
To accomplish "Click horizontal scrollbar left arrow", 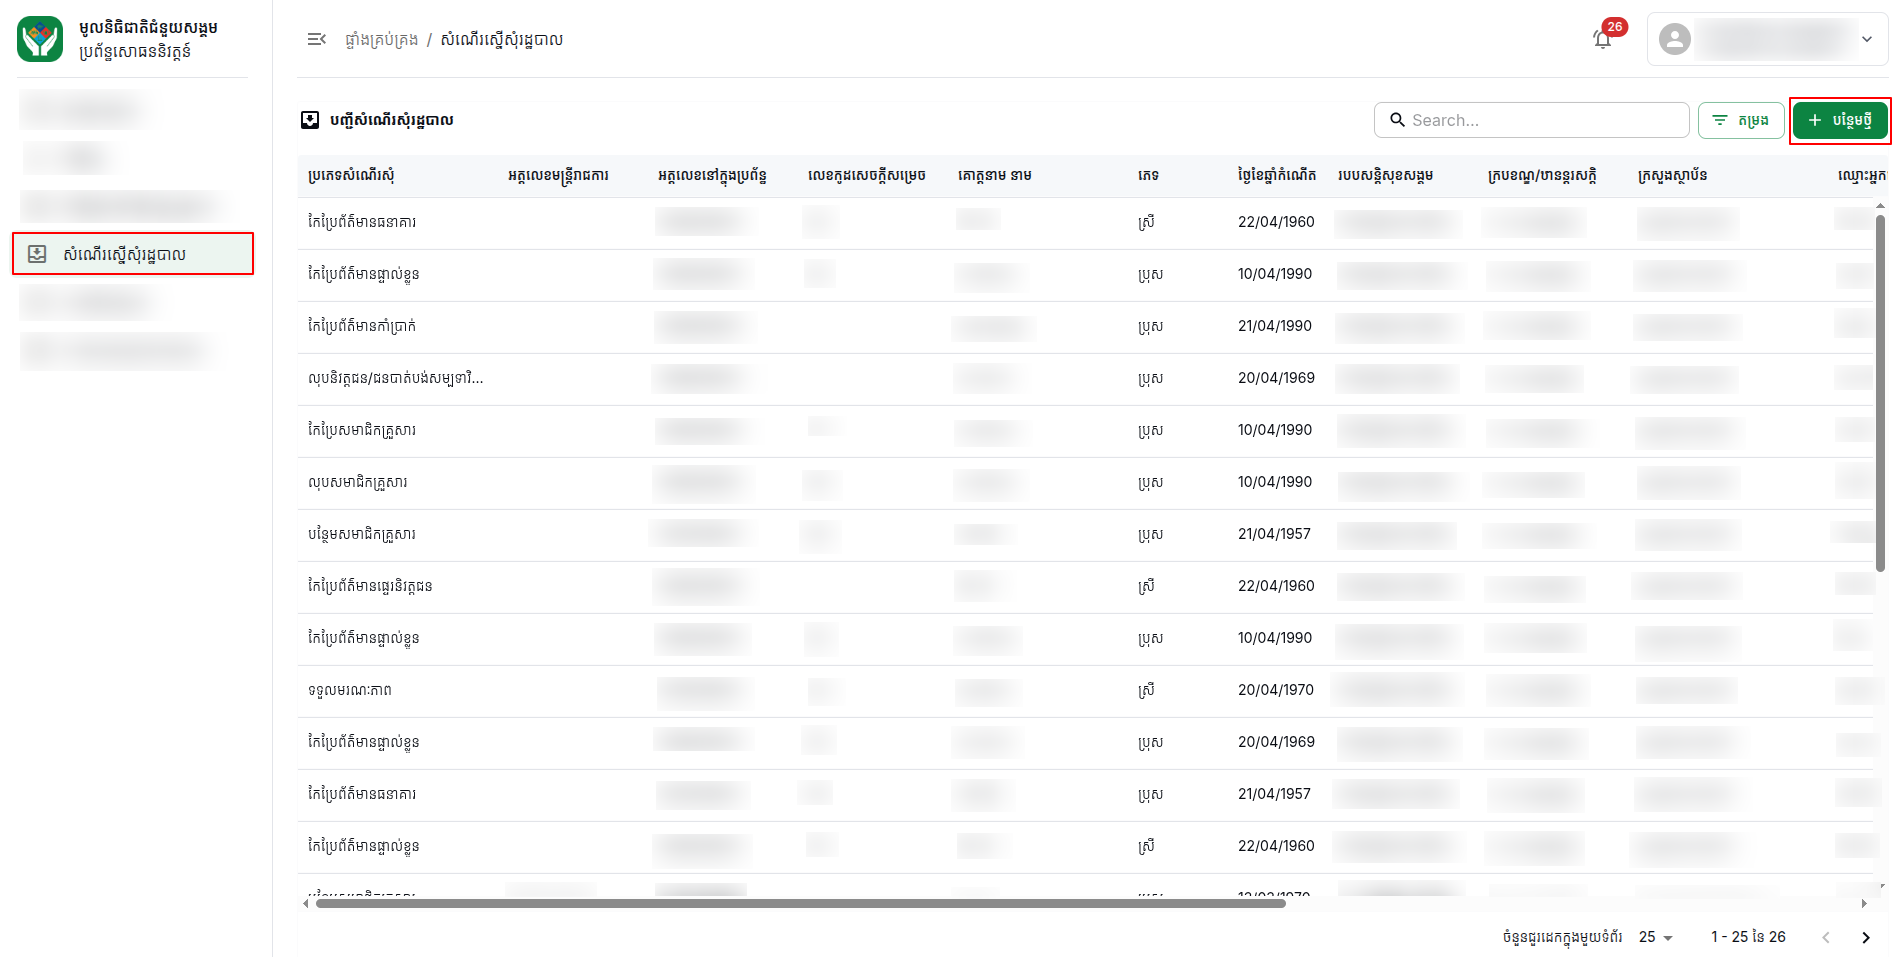I will click(306, 903).
